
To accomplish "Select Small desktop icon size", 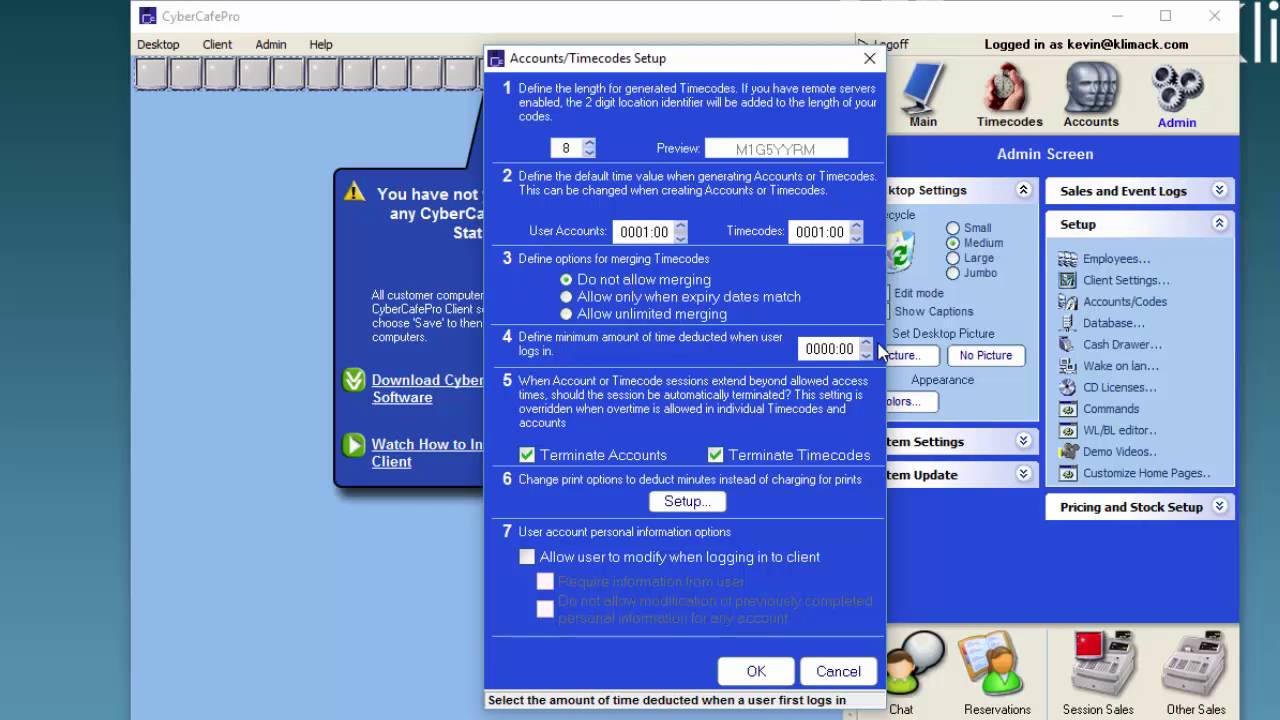I will coord(953,228).
